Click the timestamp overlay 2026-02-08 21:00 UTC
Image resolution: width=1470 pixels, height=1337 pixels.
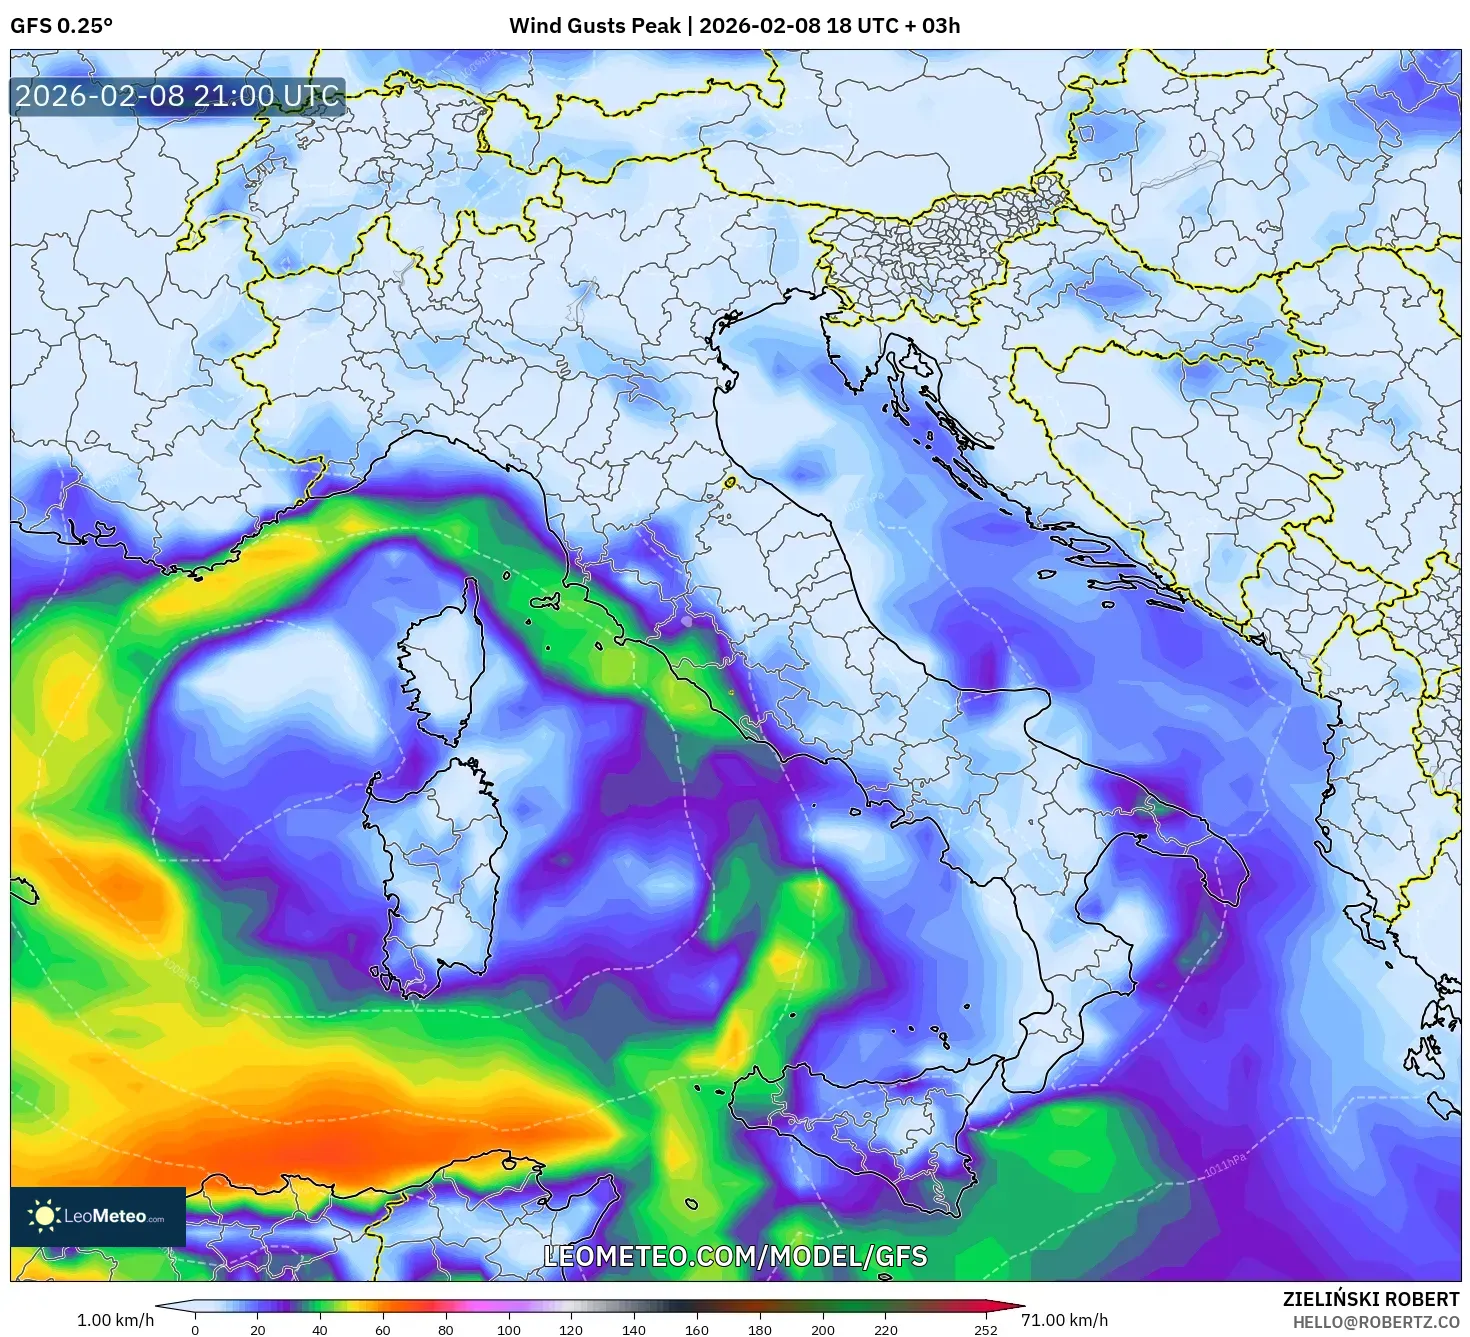[176, 97]
